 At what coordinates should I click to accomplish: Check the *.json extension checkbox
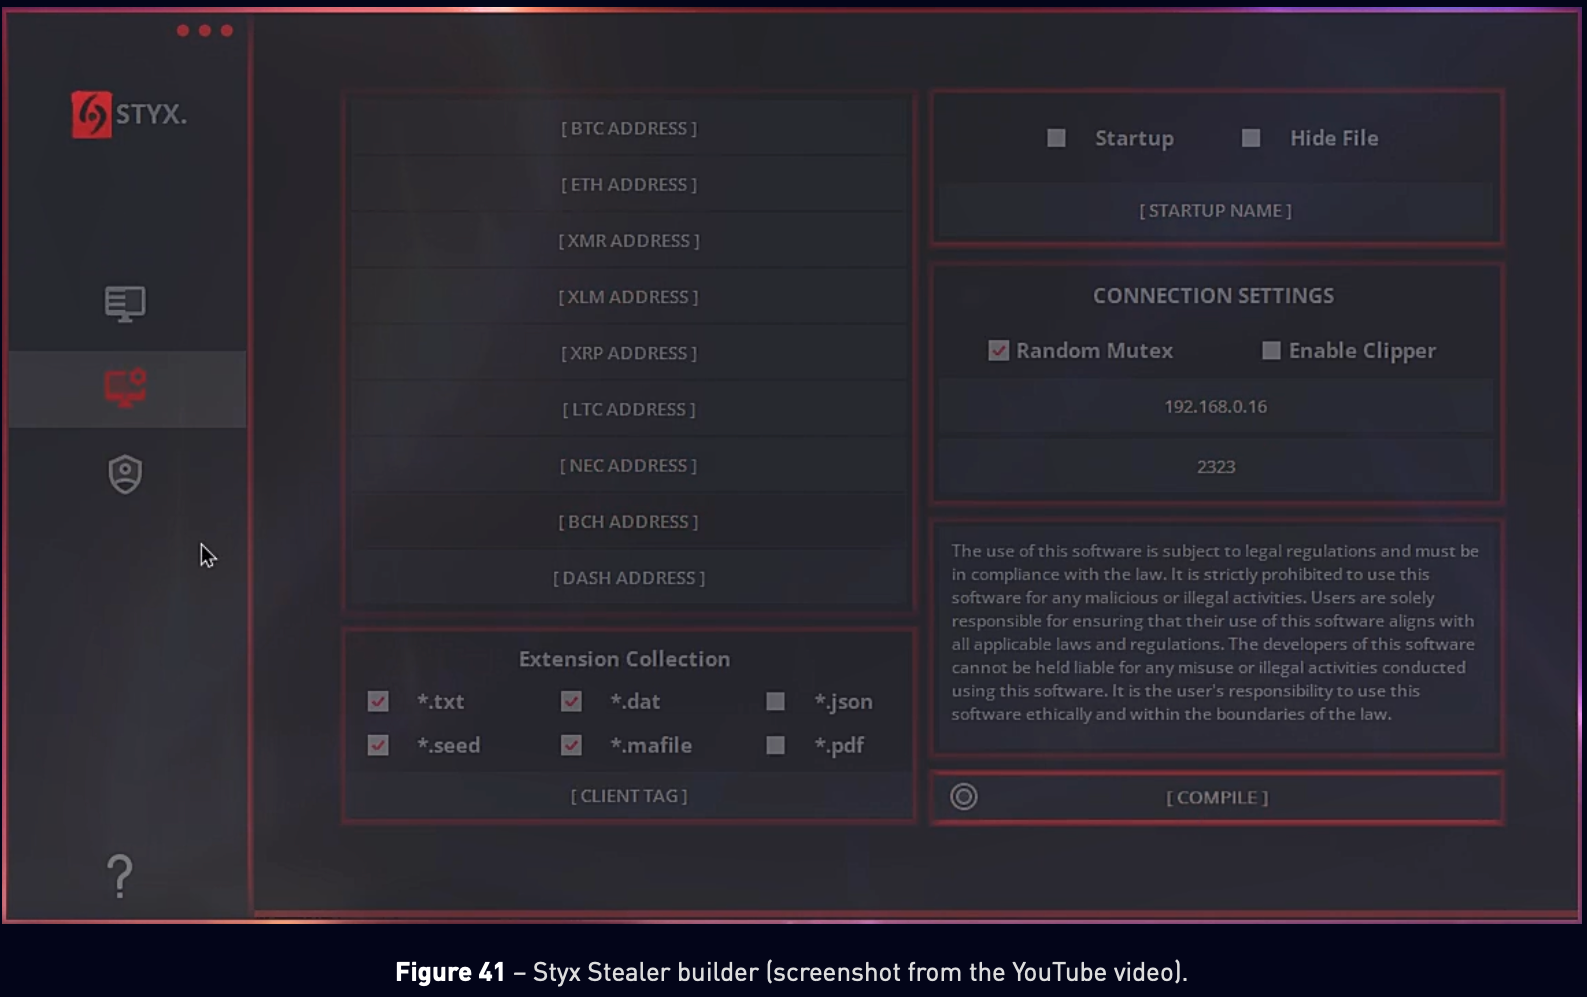tap(775, 701)
